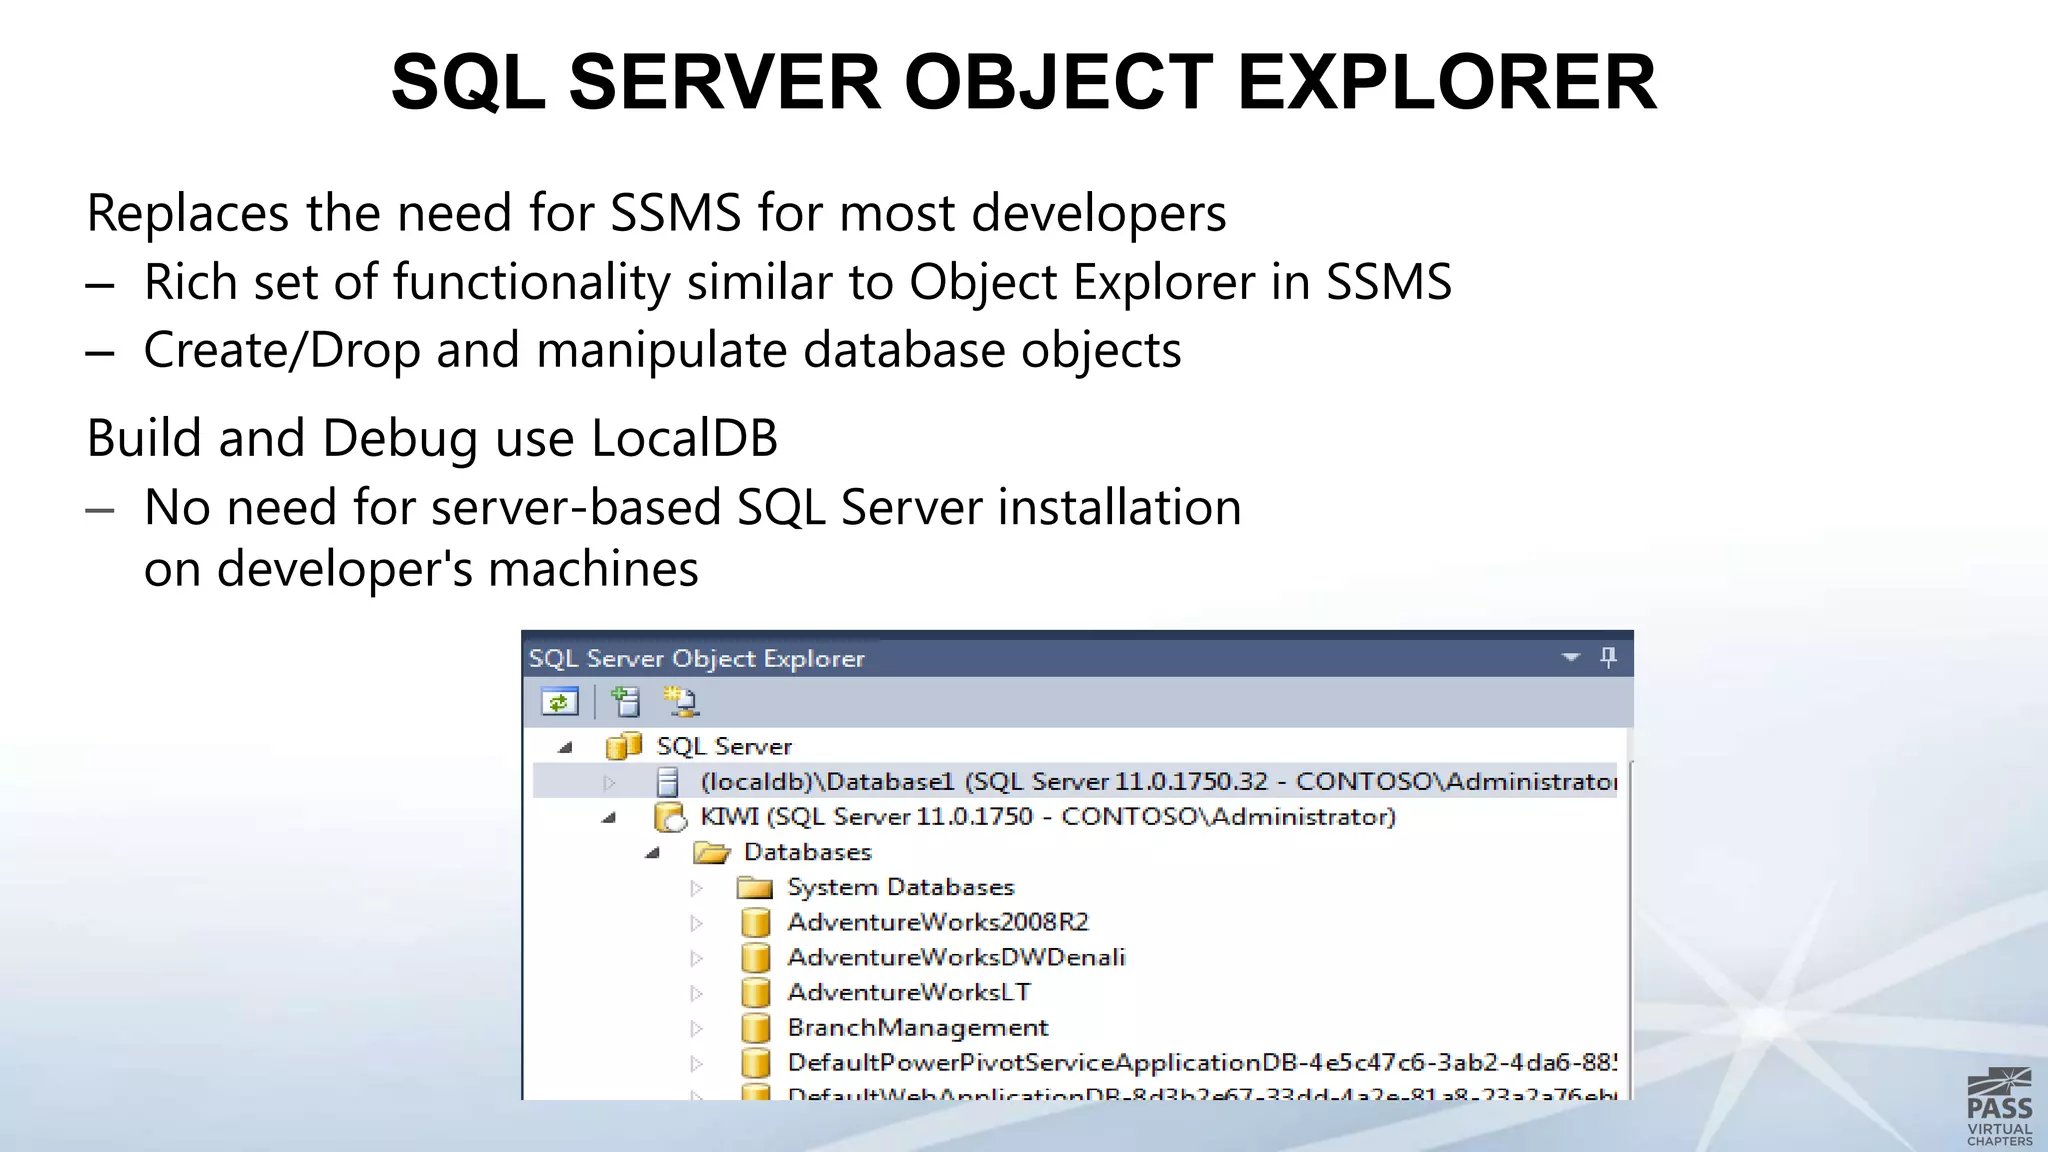
Task: Expand the (localdb)\Database1 server node
Action: coord(609,782)
